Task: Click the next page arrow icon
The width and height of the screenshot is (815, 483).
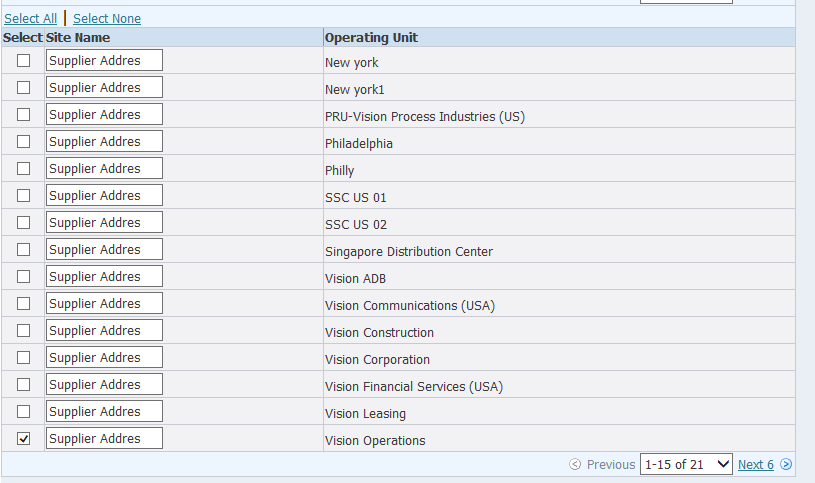Action: (786, 465)
